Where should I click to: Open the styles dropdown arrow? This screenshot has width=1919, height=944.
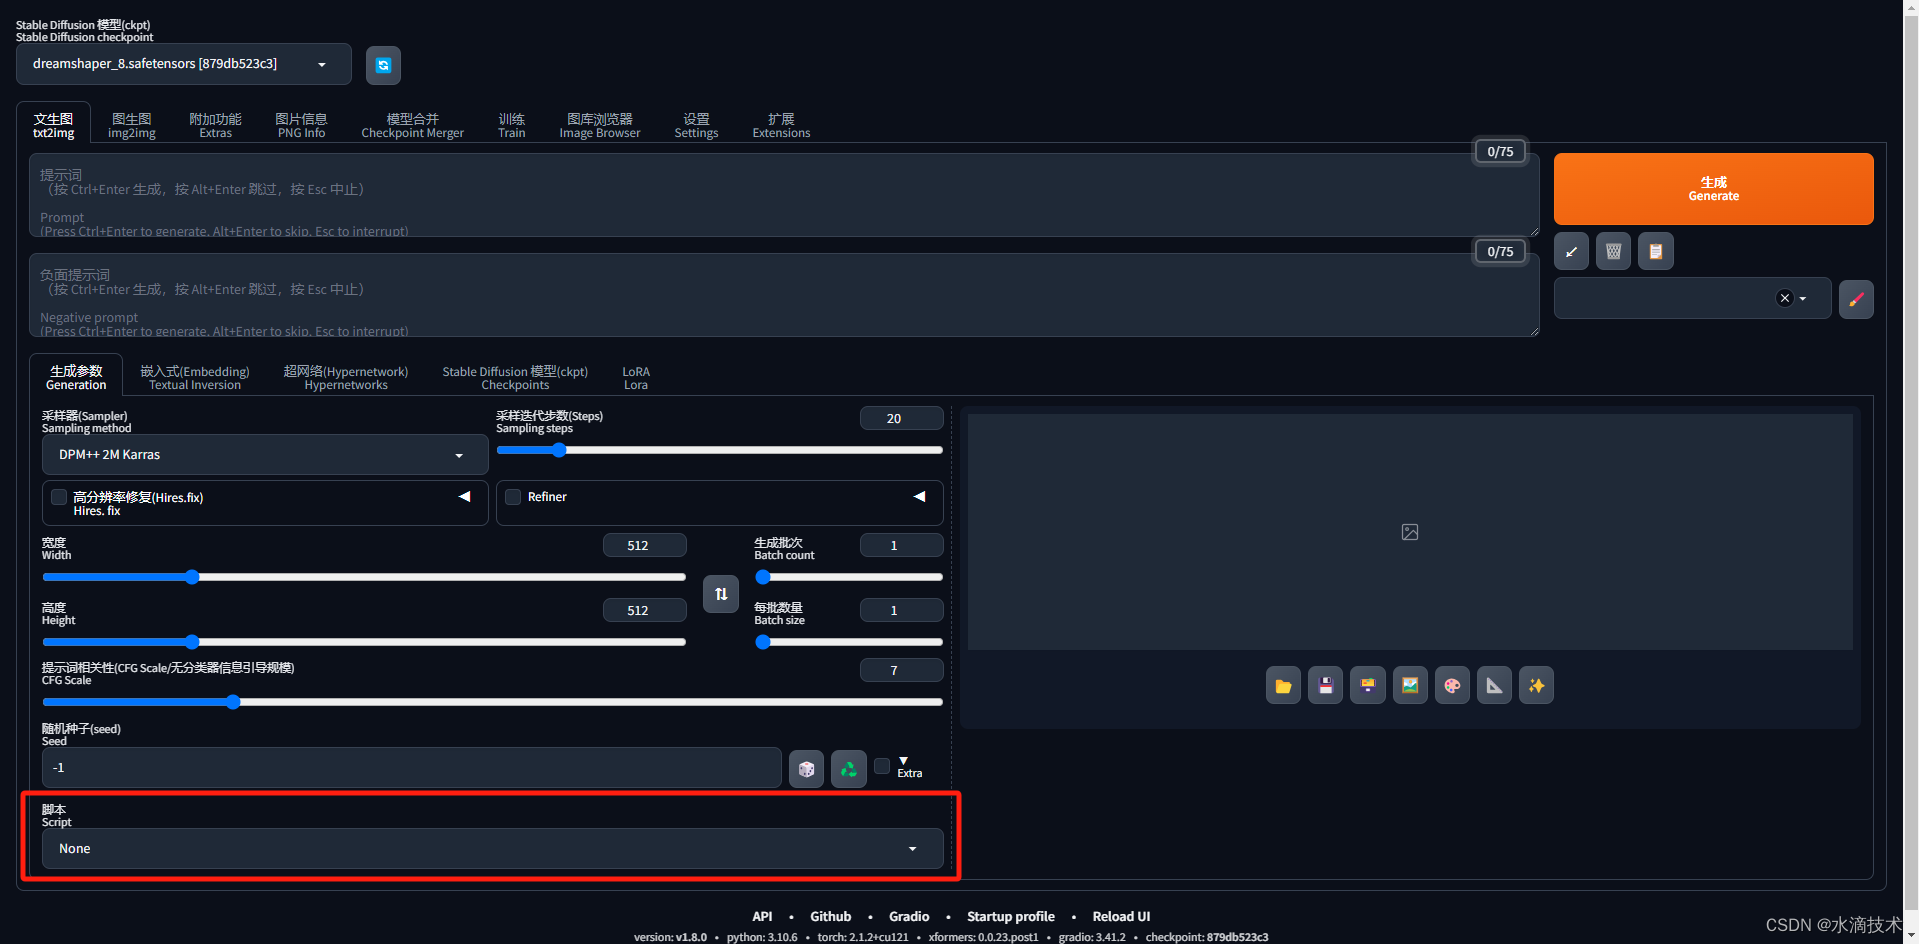click(1803, 298)
